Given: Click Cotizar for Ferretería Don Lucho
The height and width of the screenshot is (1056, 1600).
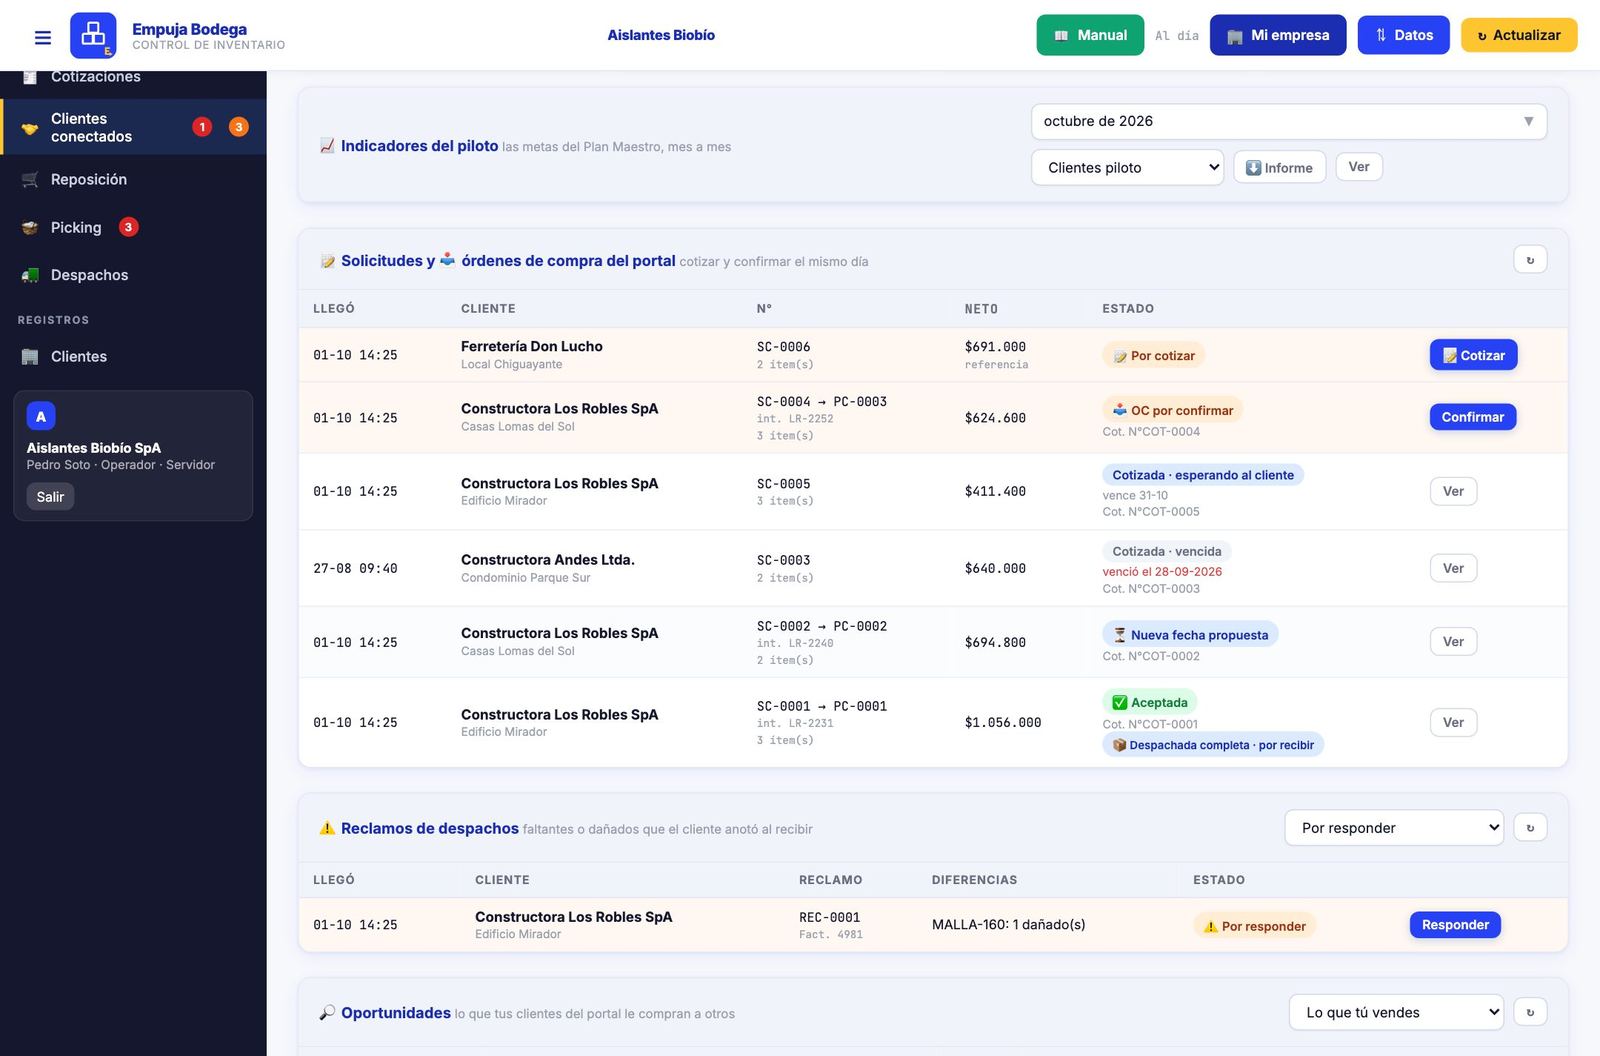Looking at the screenshot, I should [x=1473, y=355].
